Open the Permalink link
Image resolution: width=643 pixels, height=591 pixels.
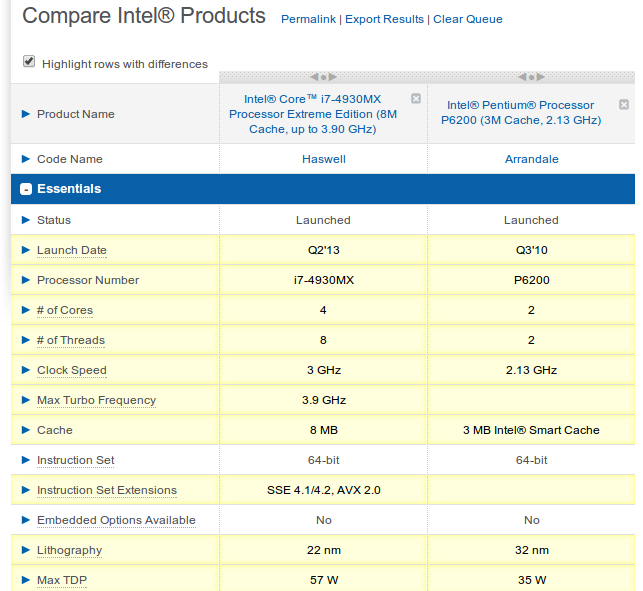pyautogui.click(x=308, y=19)
